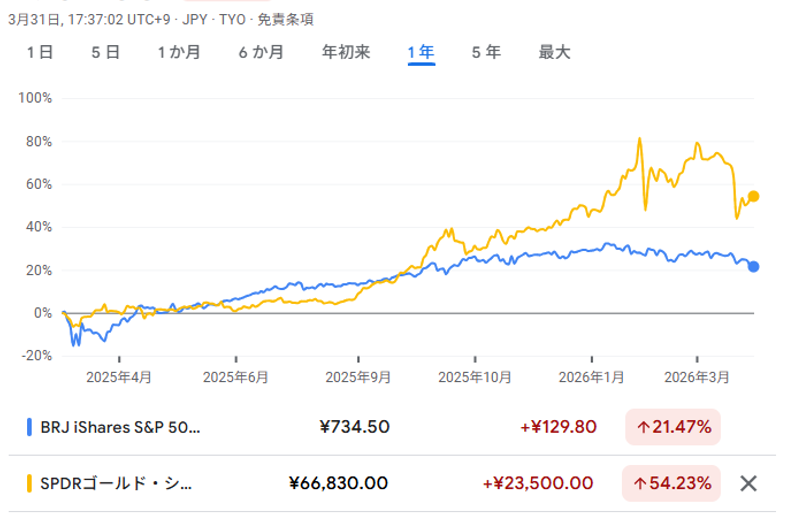Select the active 1年 tab
This screenshot has height=521, width=797.
[x=421, y=52]
